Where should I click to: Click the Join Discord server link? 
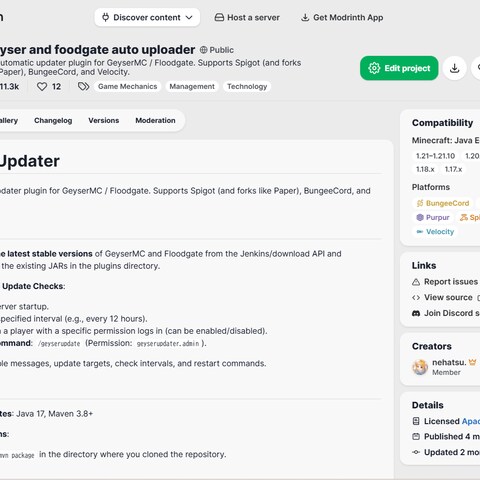[x=446, y=313]
